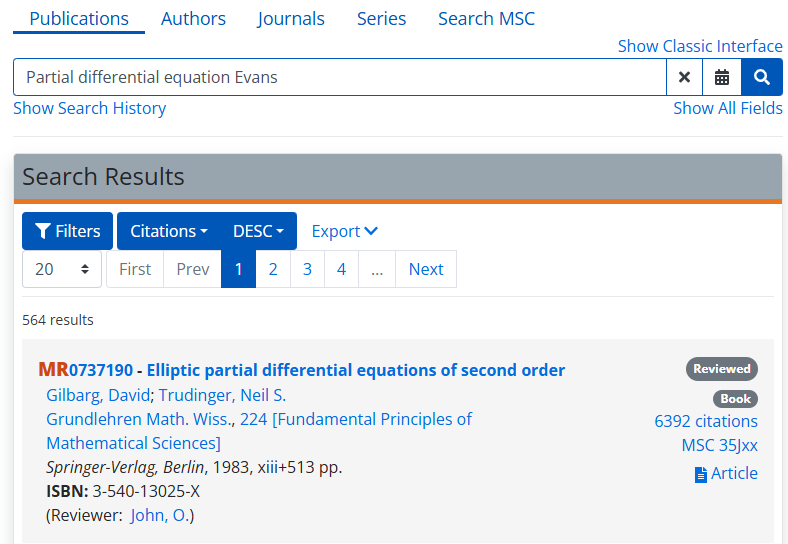
Task: Switch to the Publications tab
Action: 79,19
